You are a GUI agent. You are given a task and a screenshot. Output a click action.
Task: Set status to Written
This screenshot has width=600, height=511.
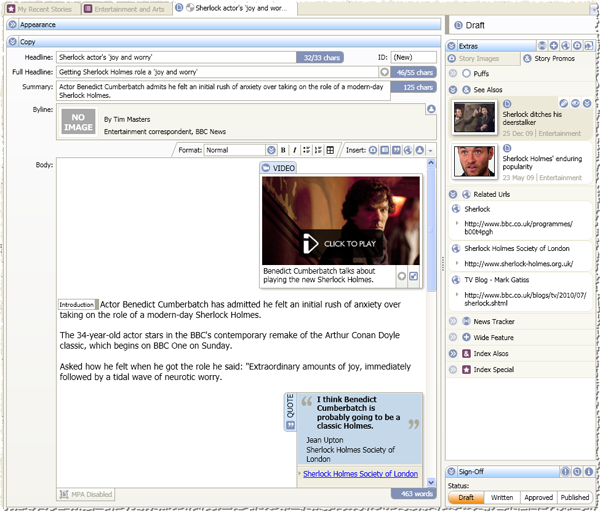(x=501, y=497)
